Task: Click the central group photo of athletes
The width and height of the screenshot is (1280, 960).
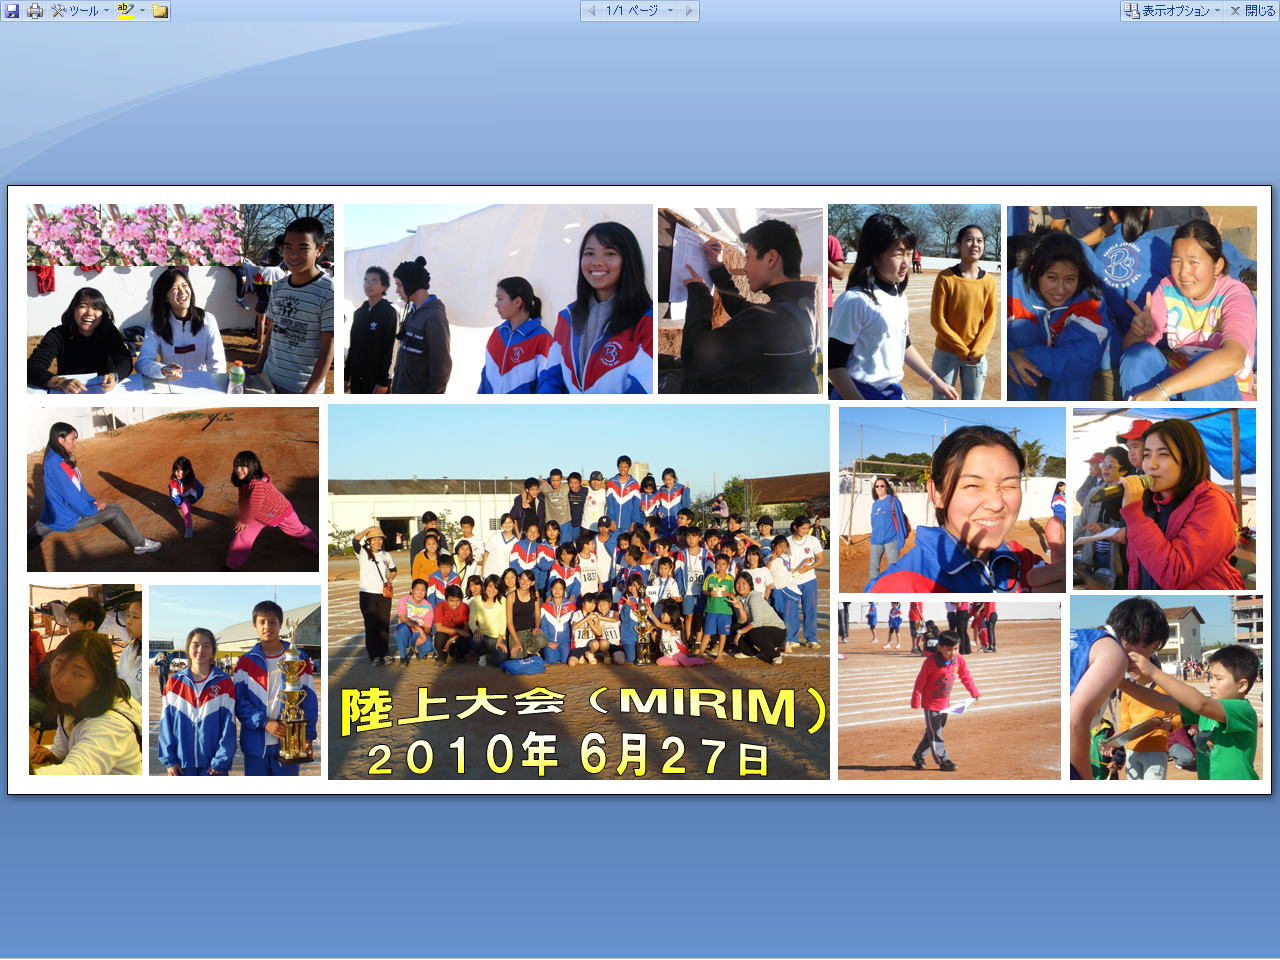Action: point(579,592)
